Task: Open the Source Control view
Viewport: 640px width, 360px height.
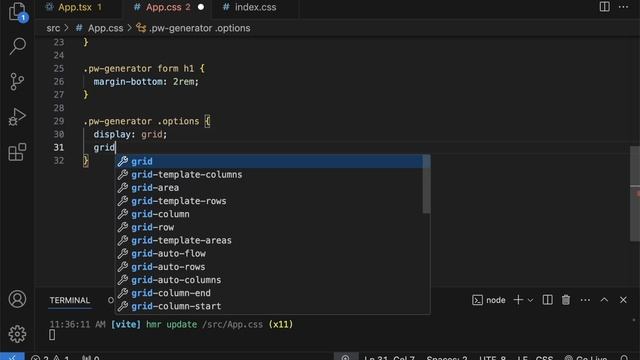Action: pyautogui.click(x=17, y=82)
